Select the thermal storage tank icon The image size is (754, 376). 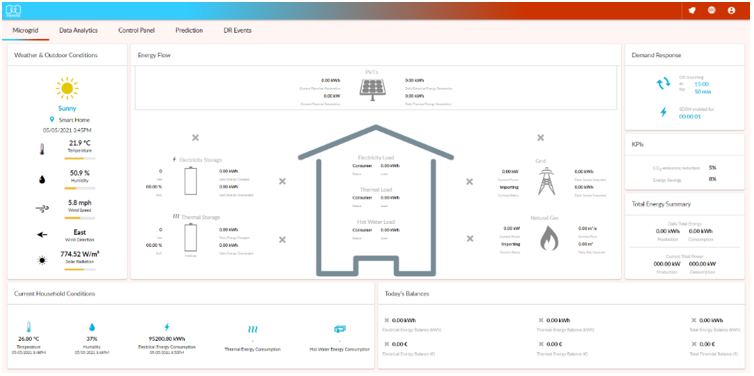(x=191, y=239)
